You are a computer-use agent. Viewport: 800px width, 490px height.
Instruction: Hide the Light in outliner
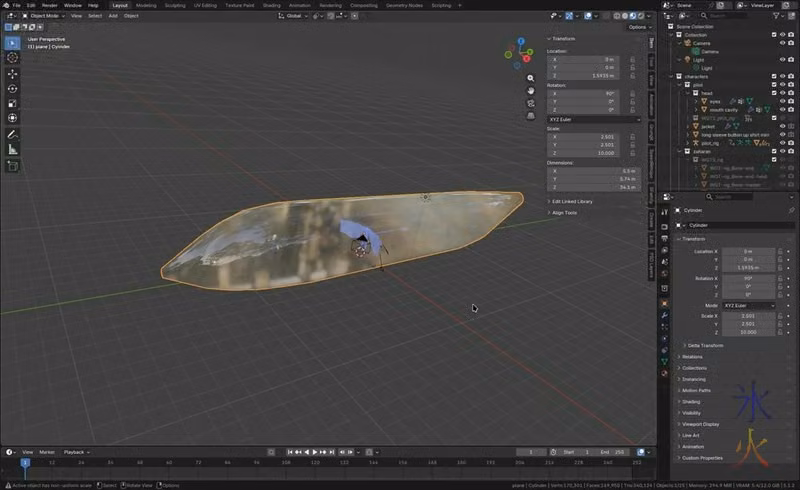pyautogui.click(x=782, y=60)
